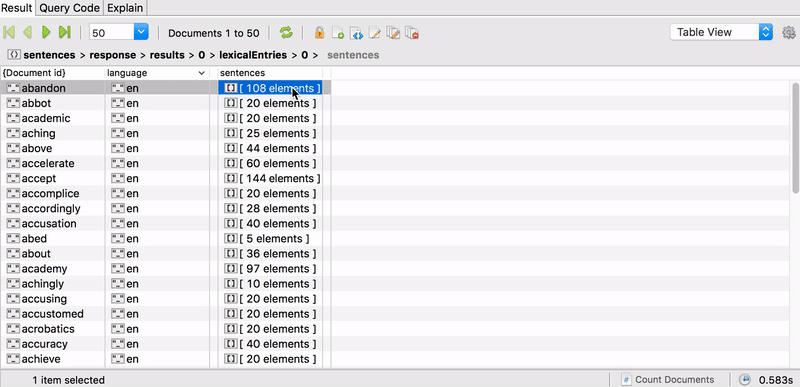This screenshot has height=387, width=800.
Task: Click the duplicate document icon
Action: coord(393,33)
